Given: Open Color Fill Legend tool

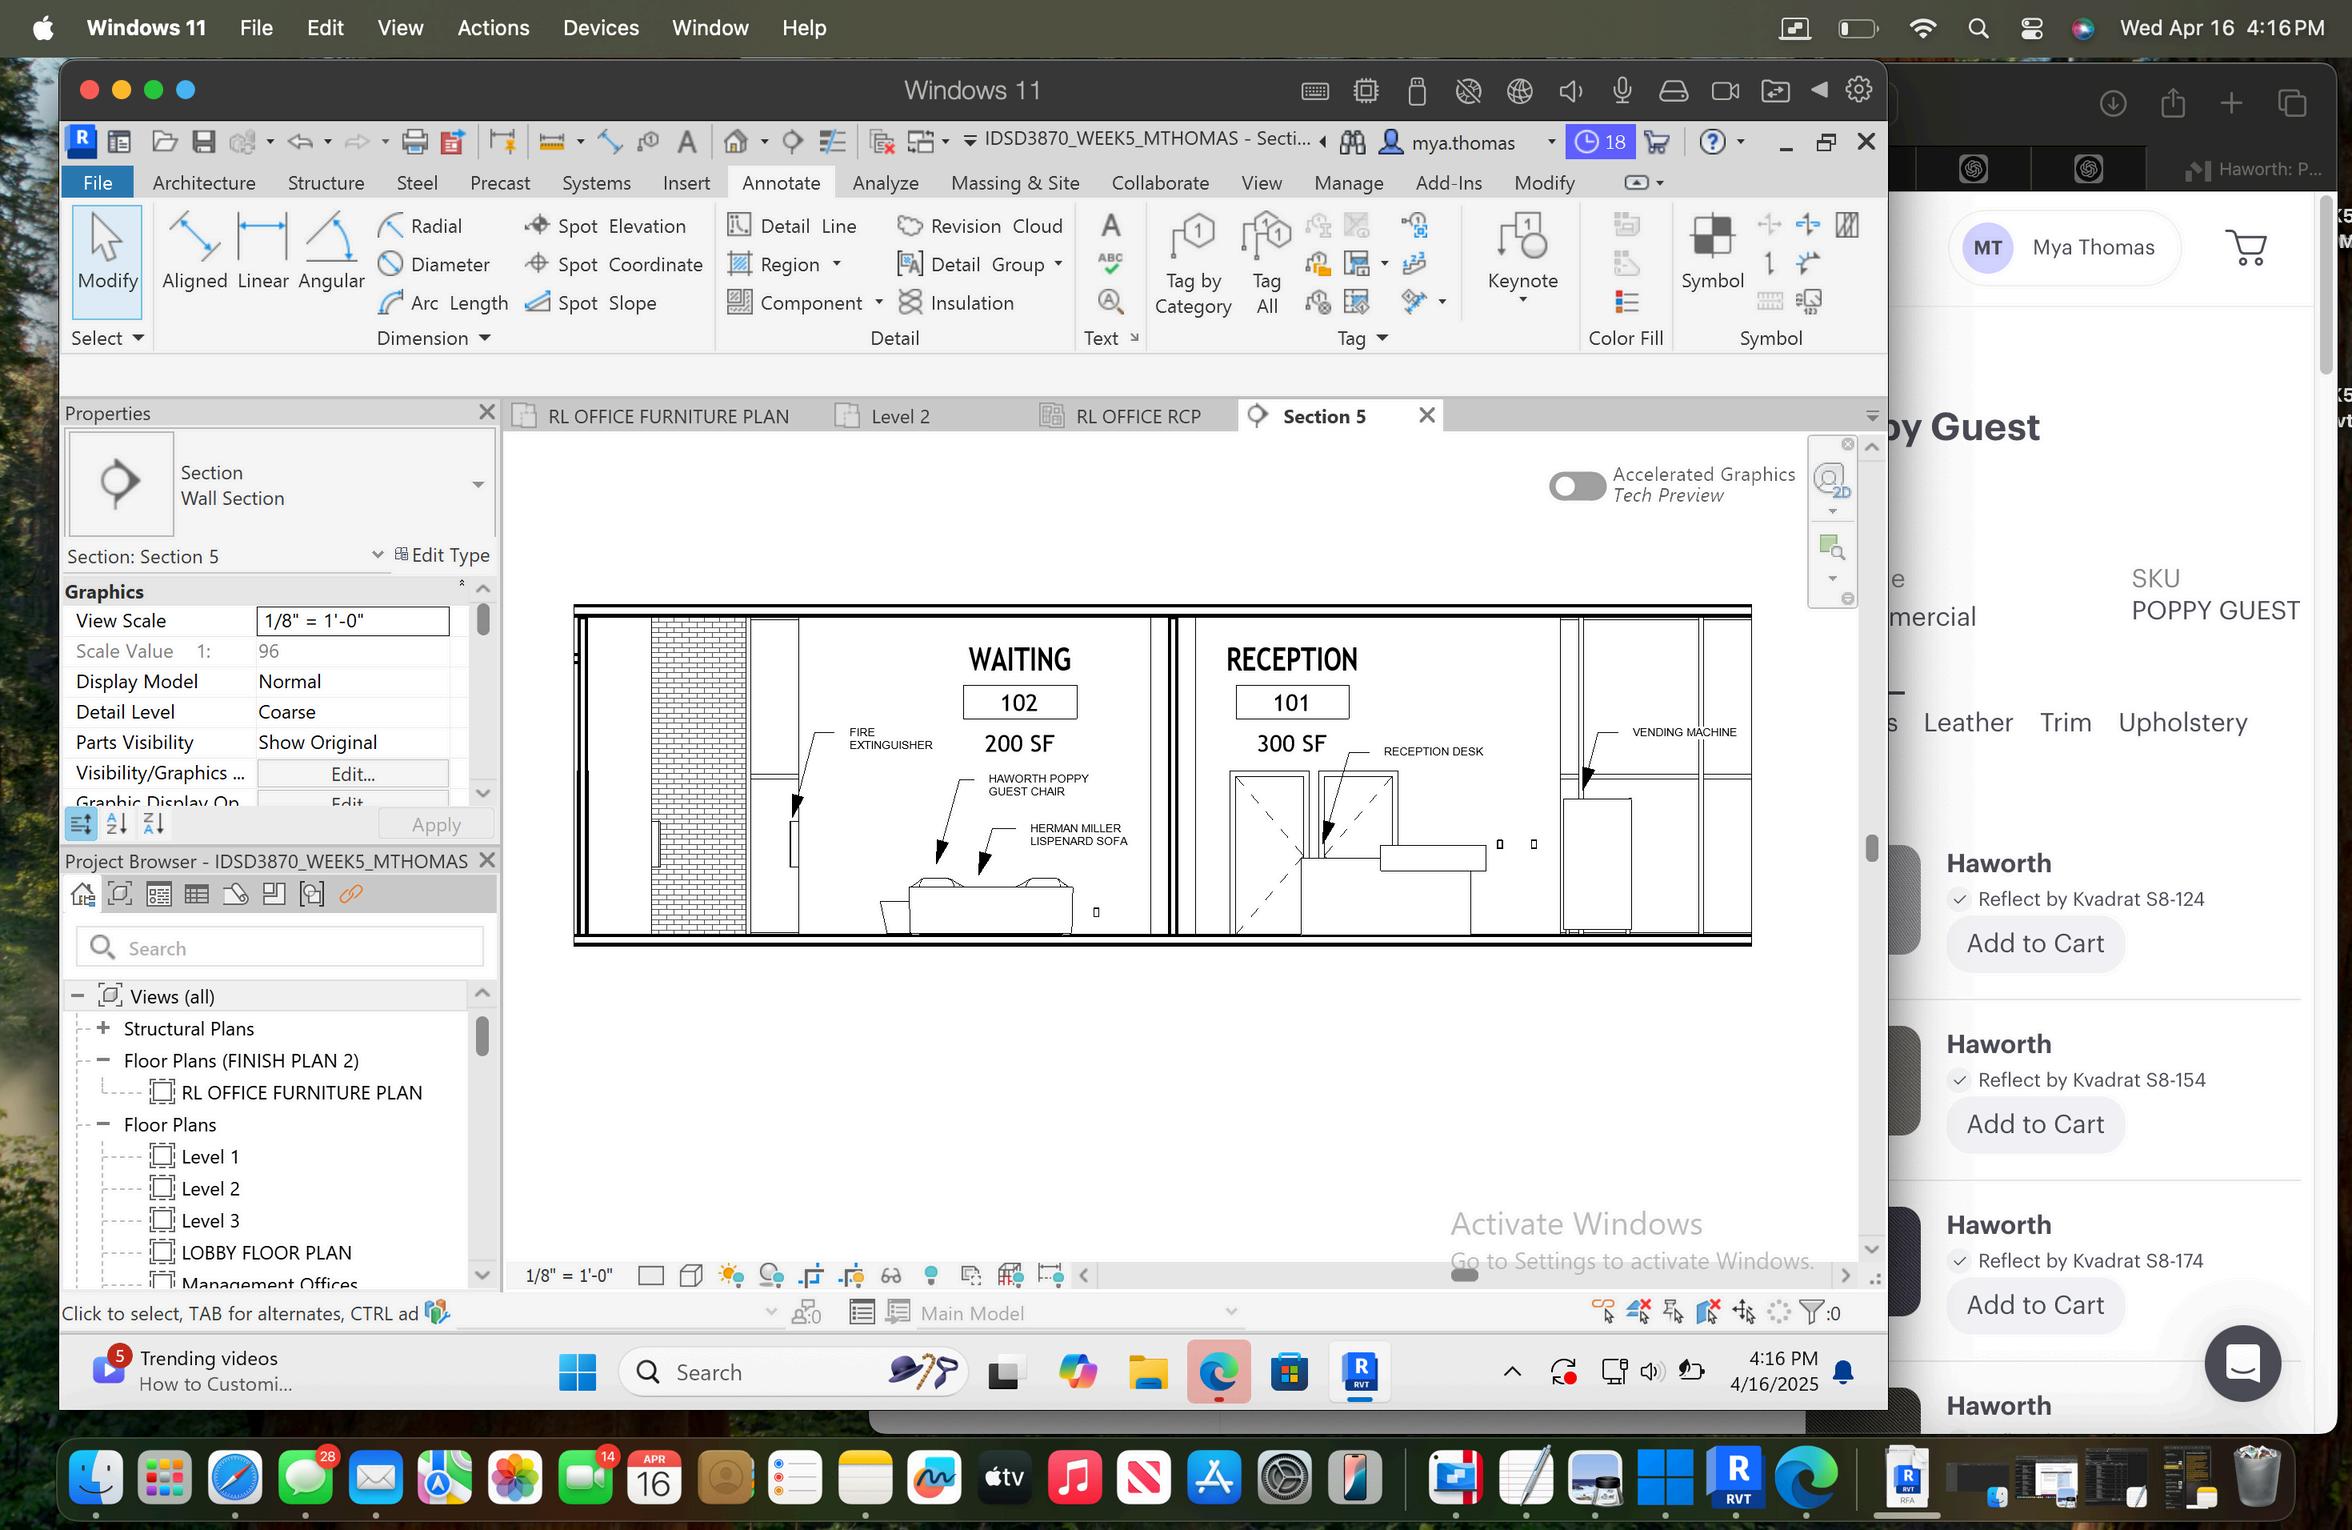Looking at the screenshot, I should pos(1627,302).
